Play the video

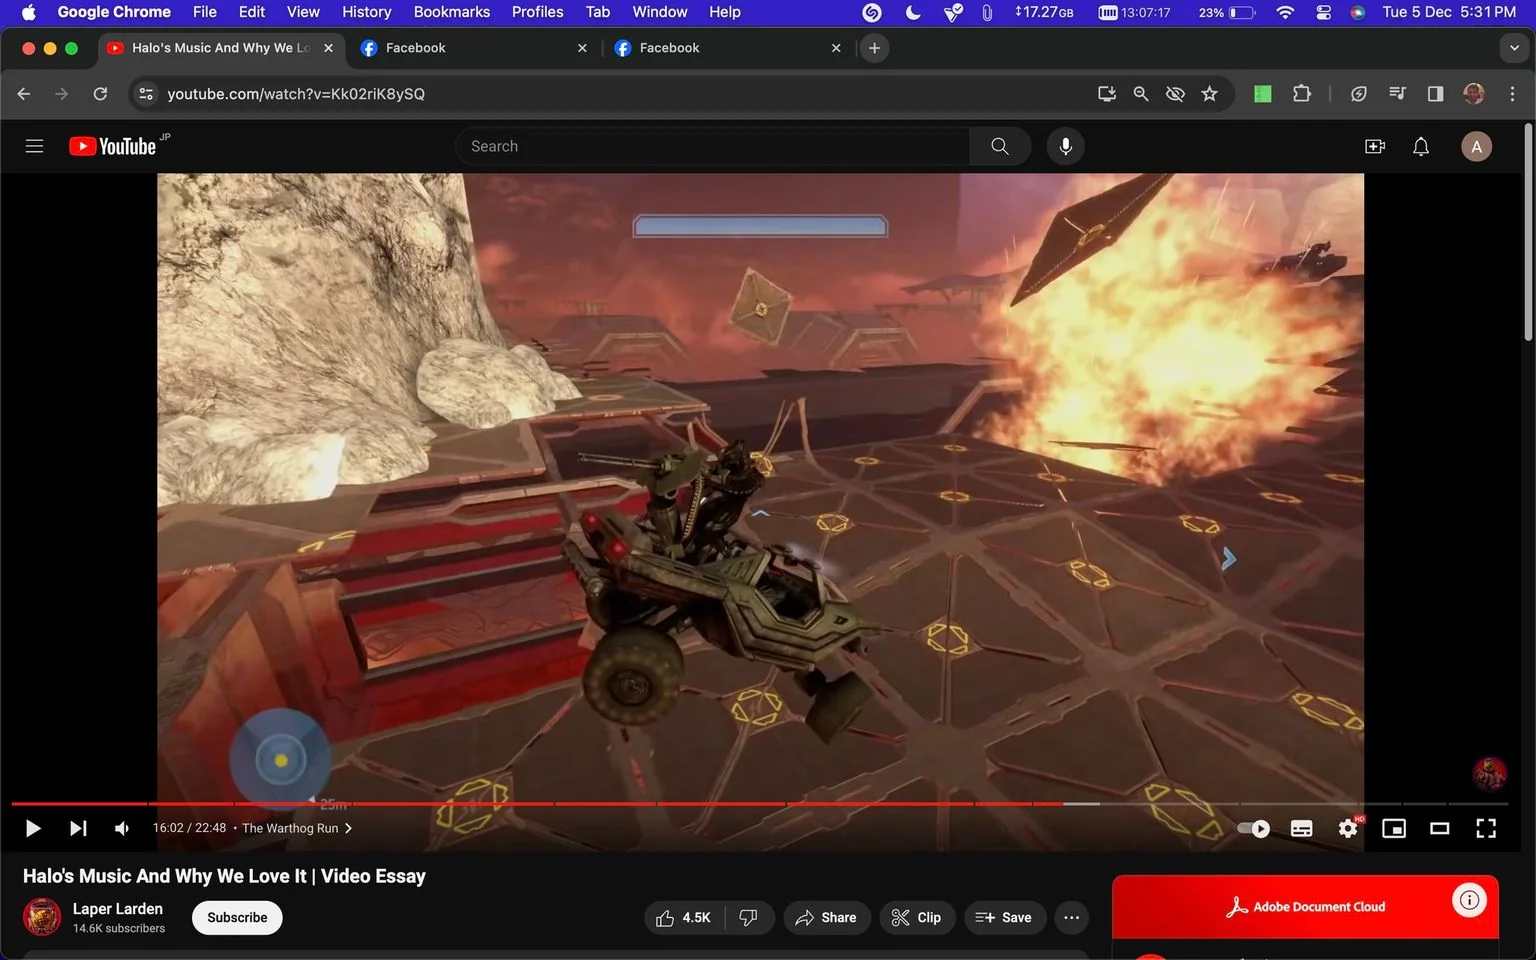pyautogui.click(x=32, y=828)
